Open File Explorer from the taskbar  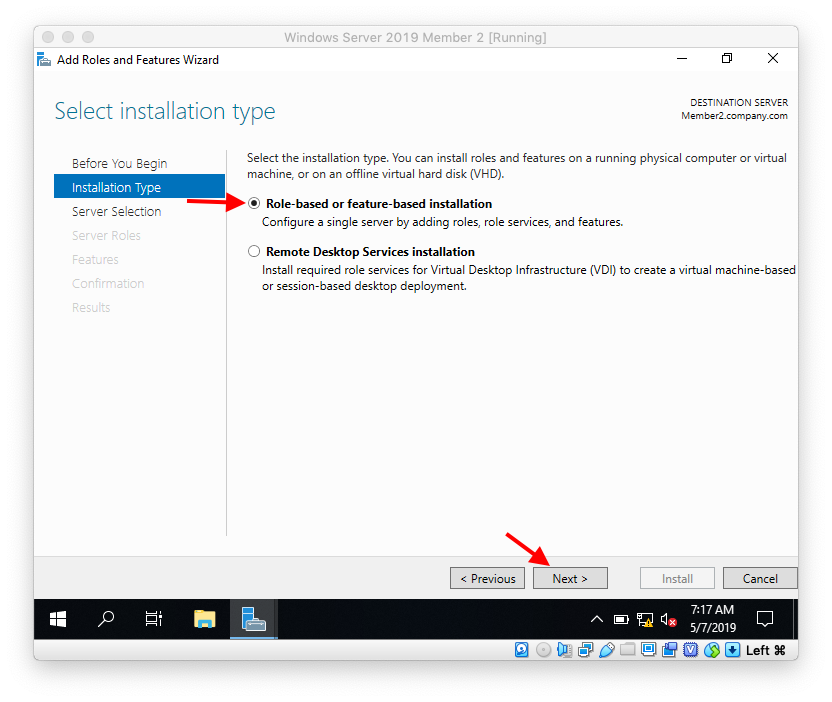[x=204, y=619]
